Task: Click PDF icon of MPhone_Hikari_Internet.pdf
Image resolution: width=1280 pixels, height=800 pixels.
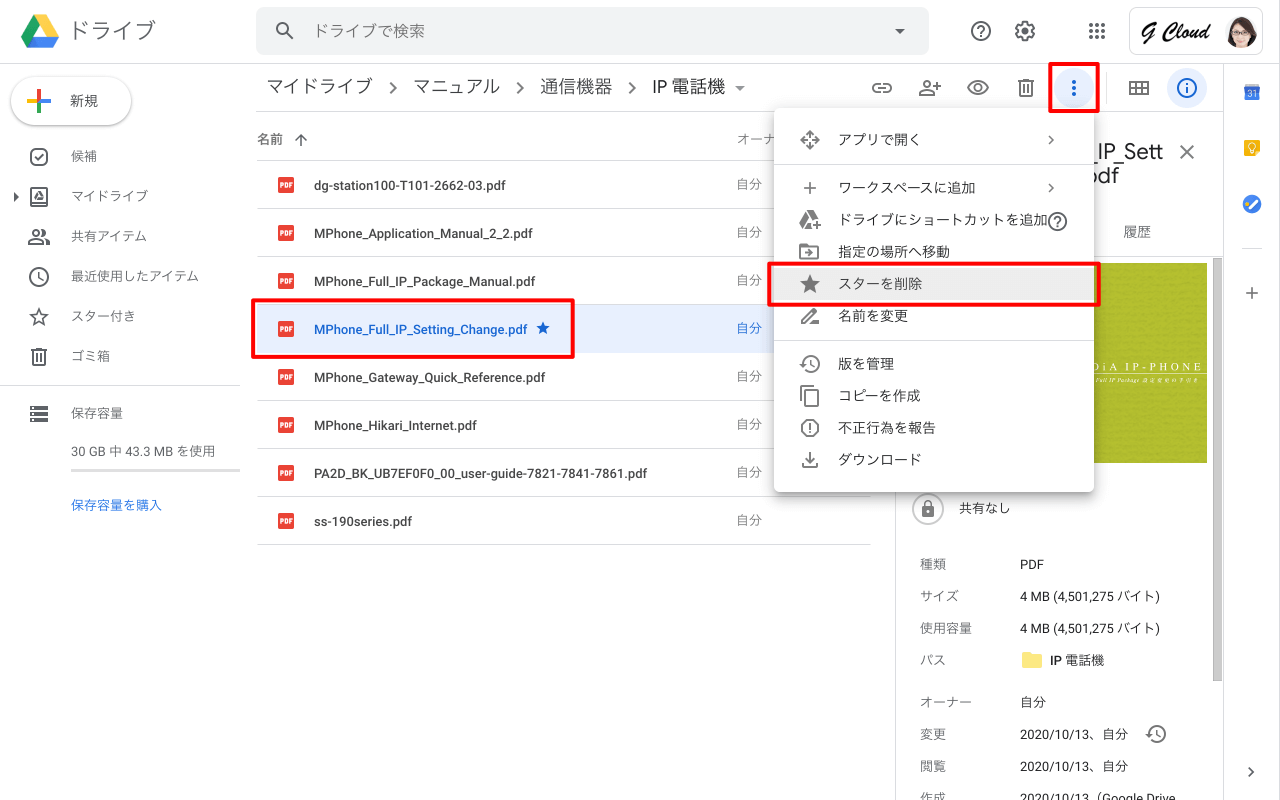Action: click(286, 425)
